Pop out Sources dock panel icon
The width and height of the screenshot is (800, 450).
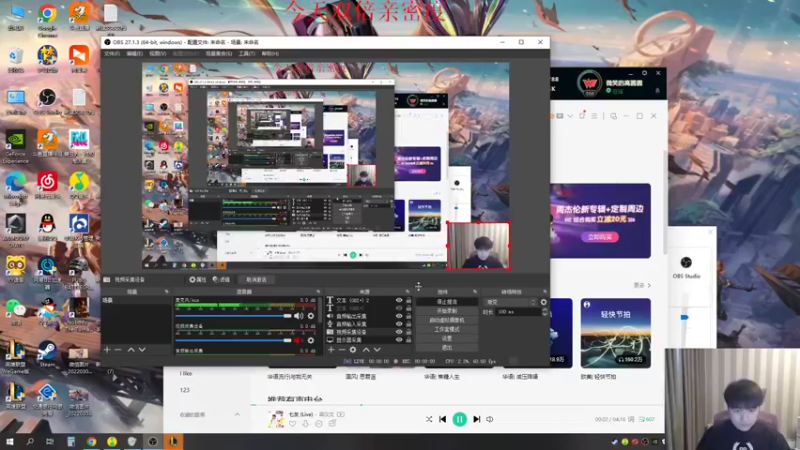pyautogui.click(x=407, y=292)
